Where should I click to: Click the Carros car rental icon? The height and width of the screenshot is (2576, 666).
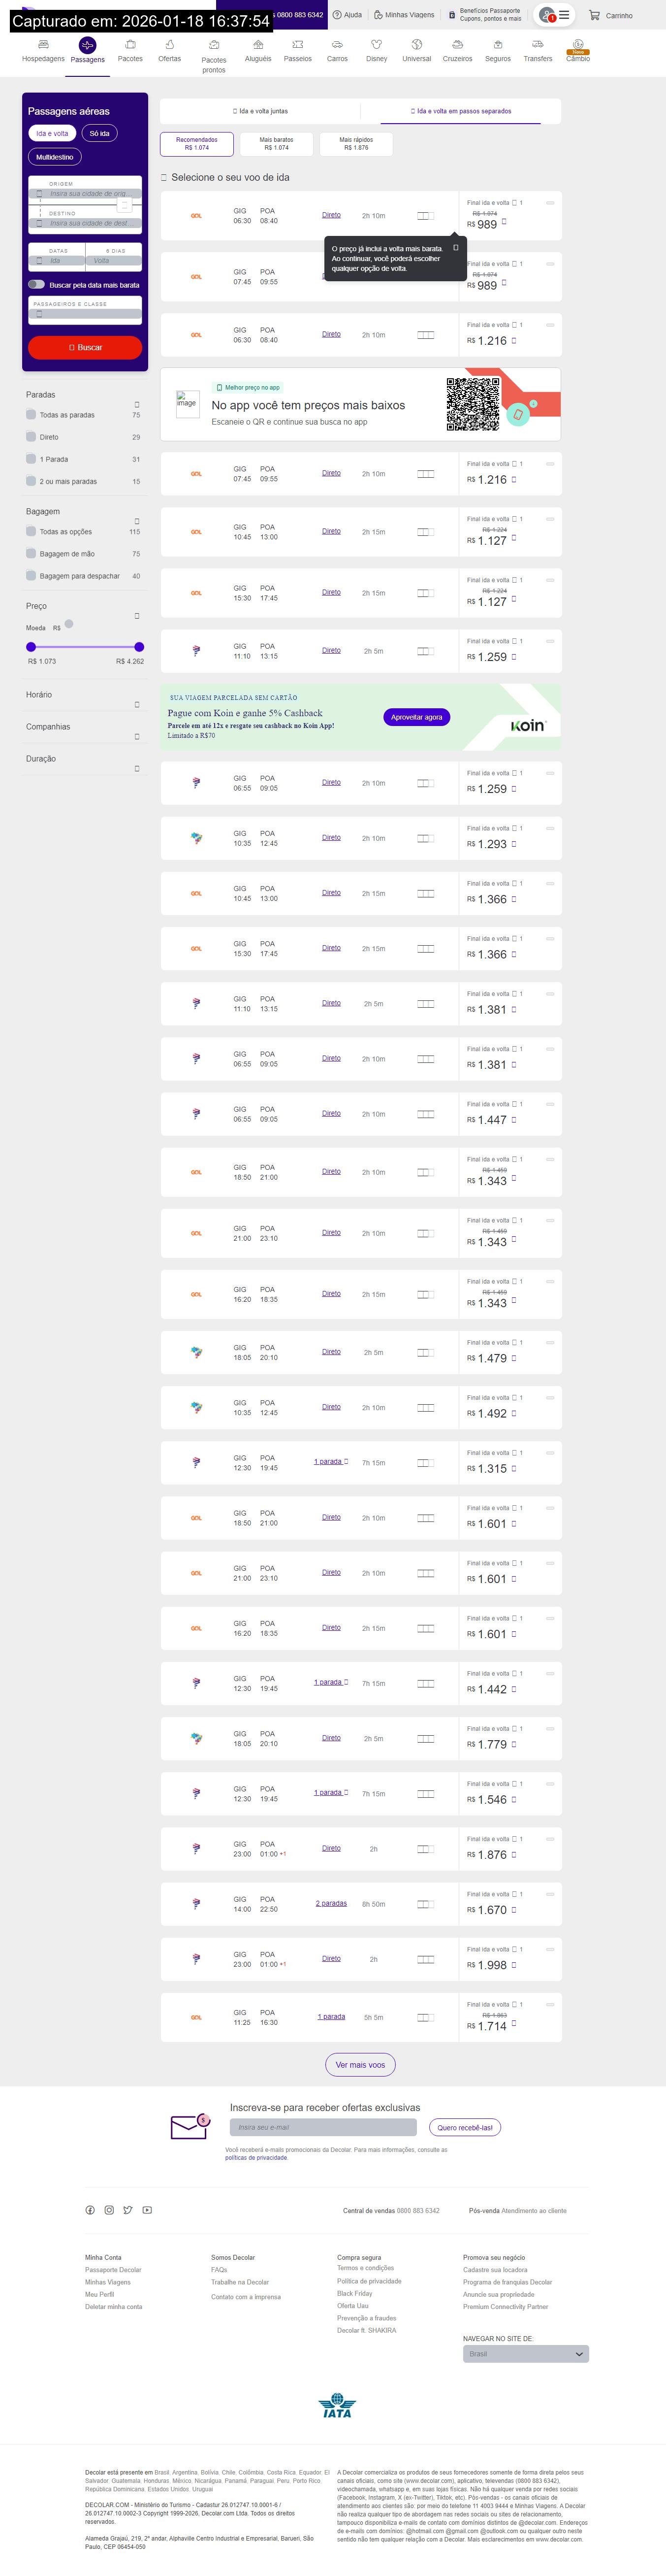tap(337, 45)
